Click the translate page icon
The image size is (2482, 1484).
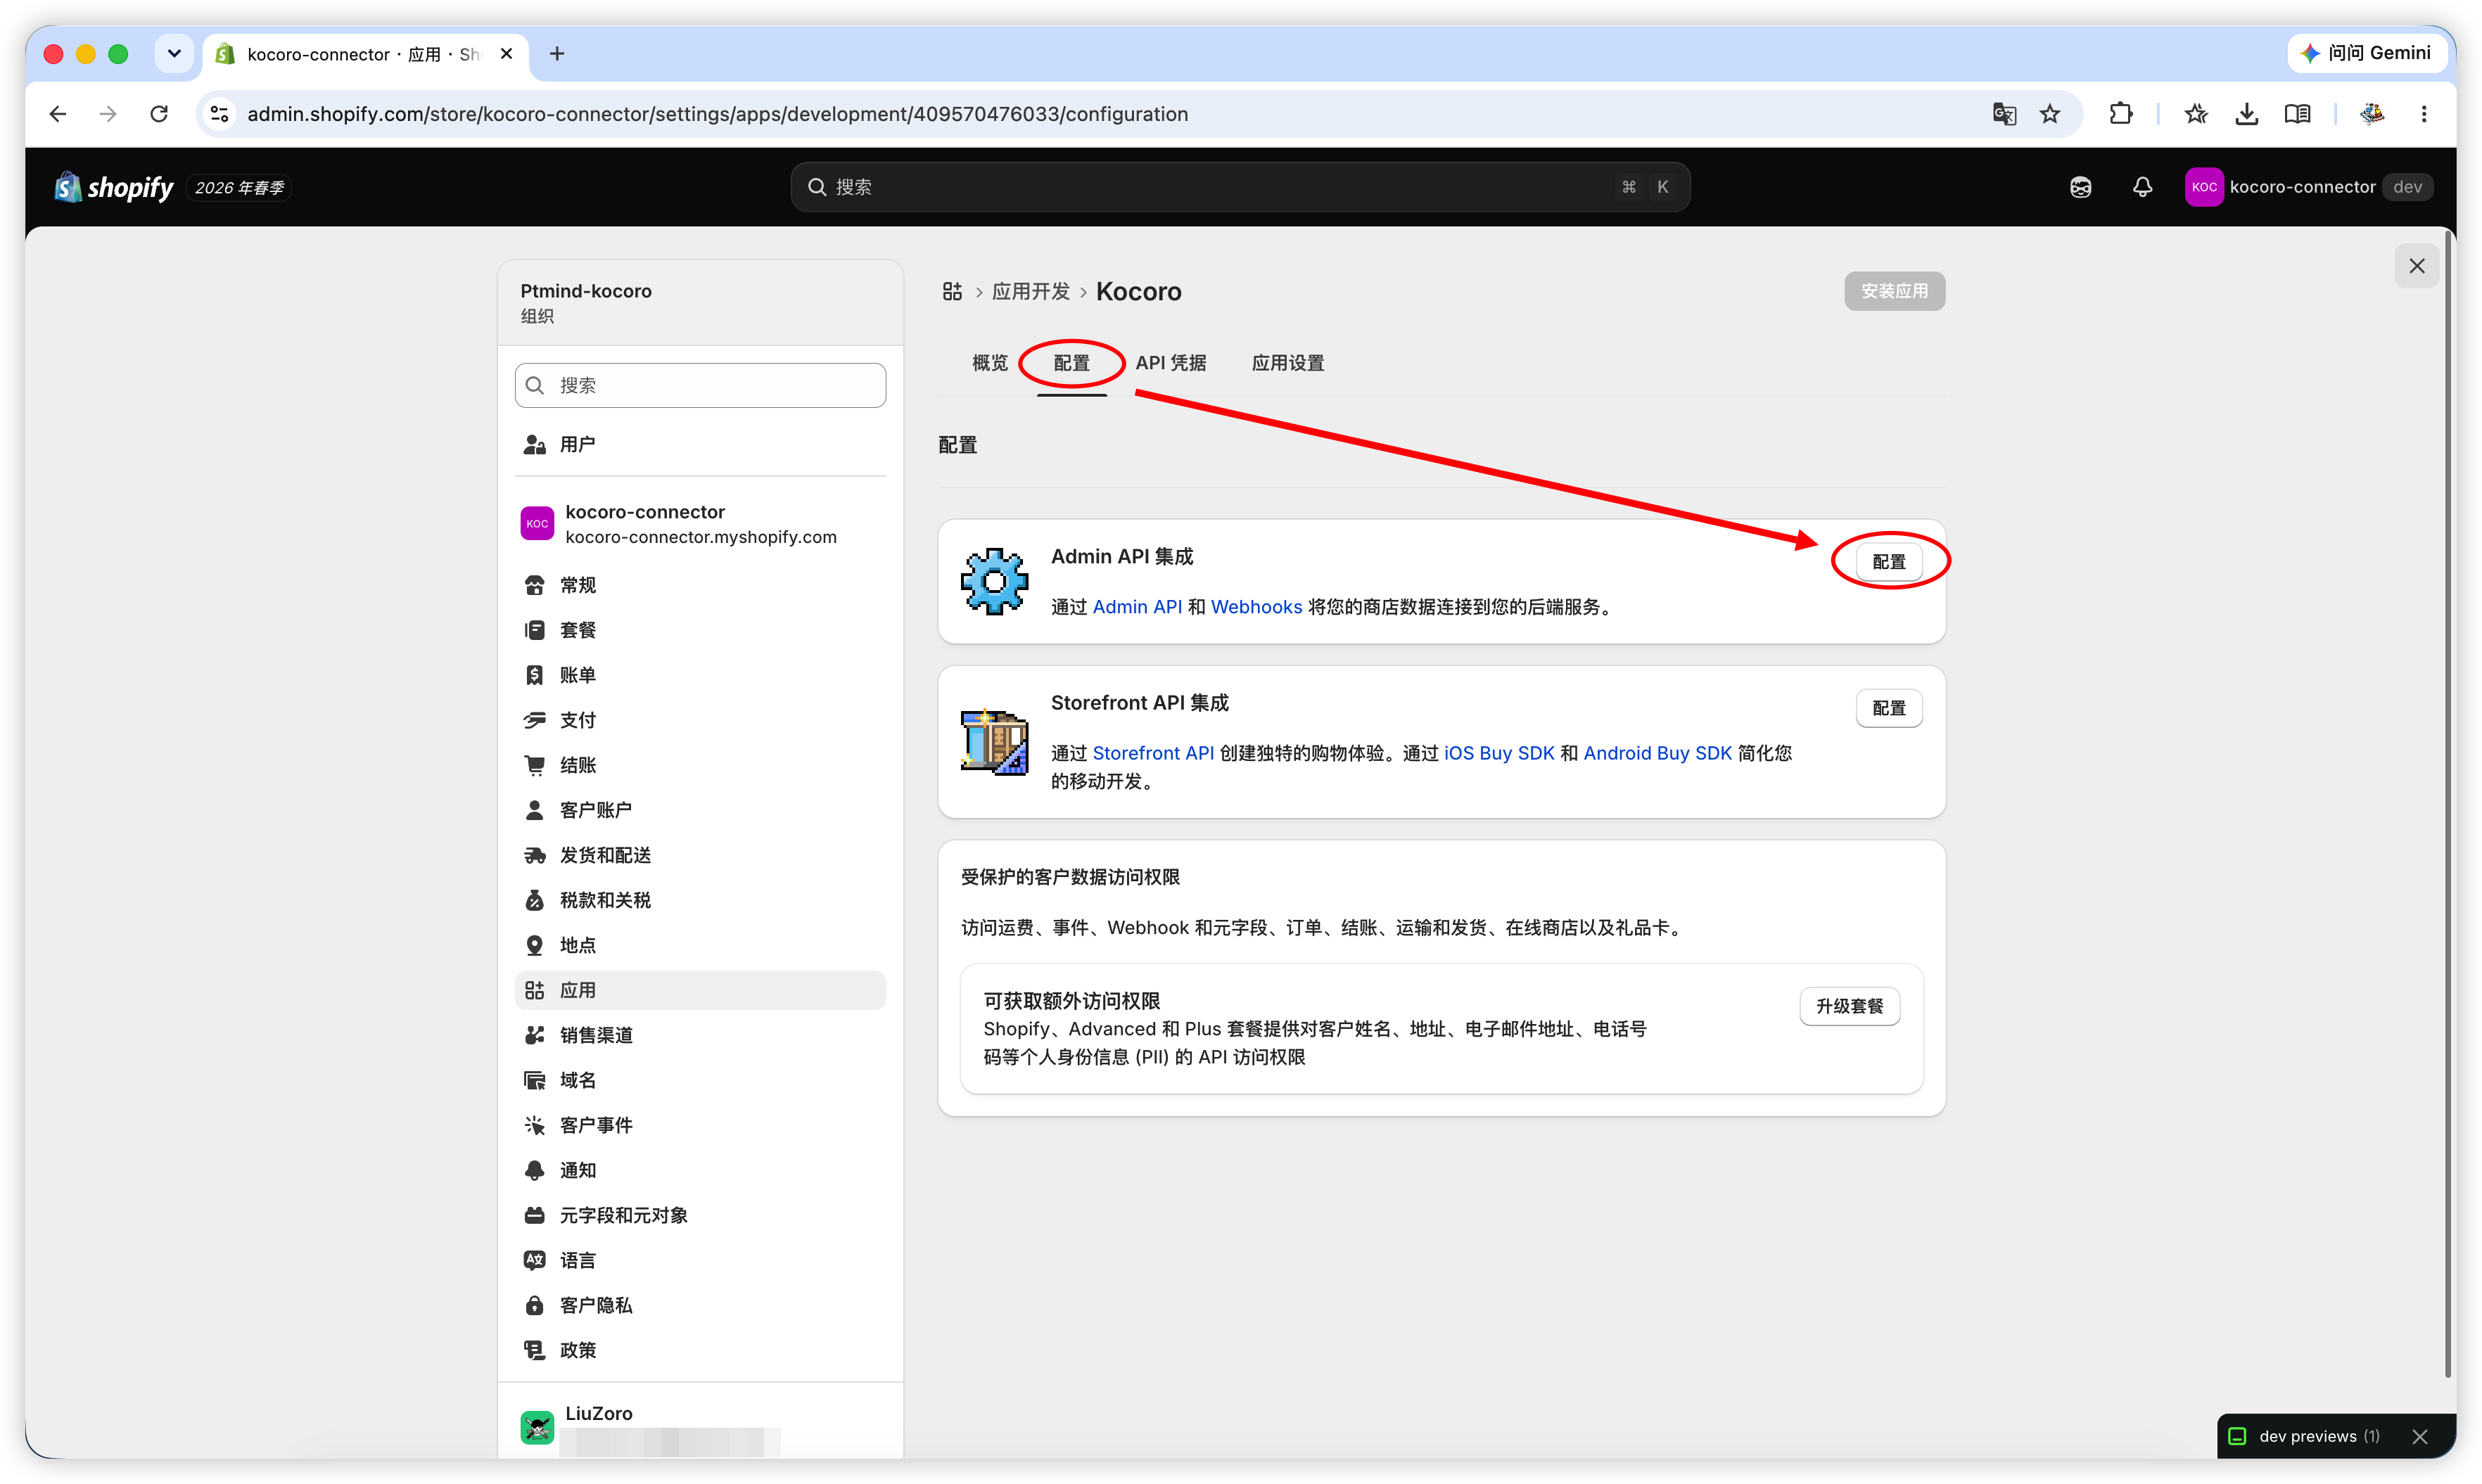2003,114
